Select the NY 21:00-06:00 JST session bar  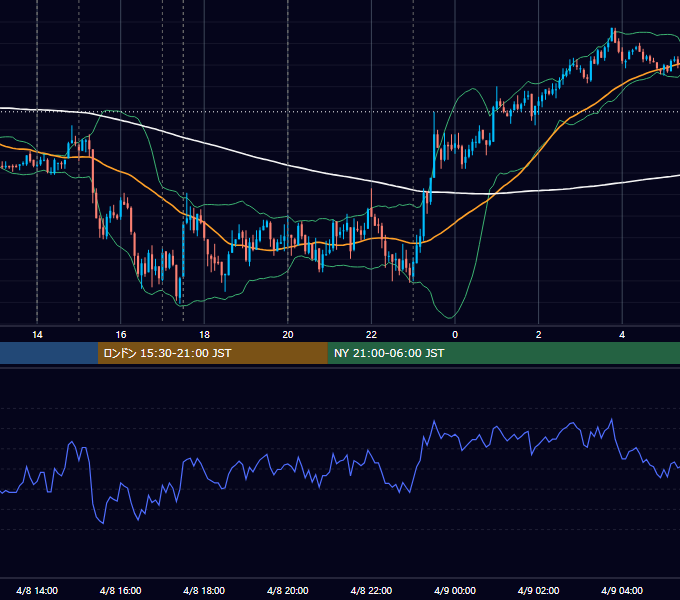coord(503,353)
